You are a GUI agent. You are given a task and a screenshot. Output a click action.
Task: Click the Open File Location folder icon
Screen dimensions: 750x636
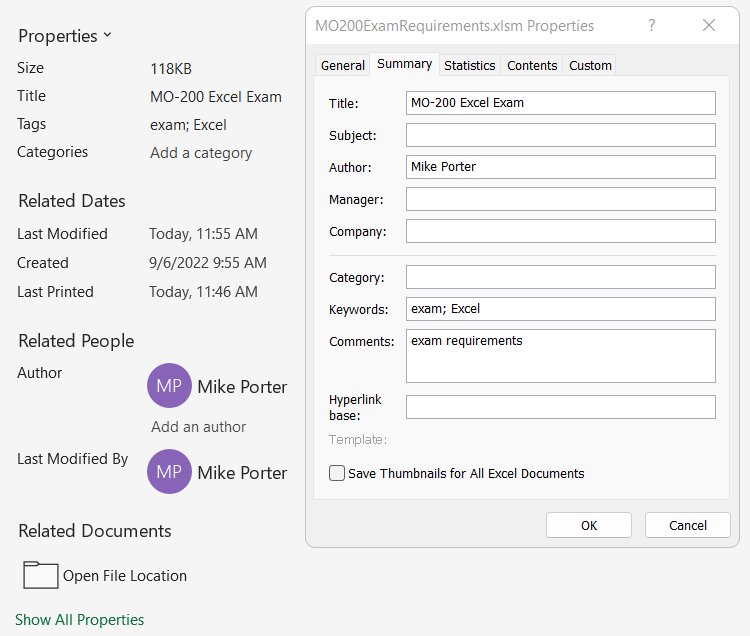point(41,574)
